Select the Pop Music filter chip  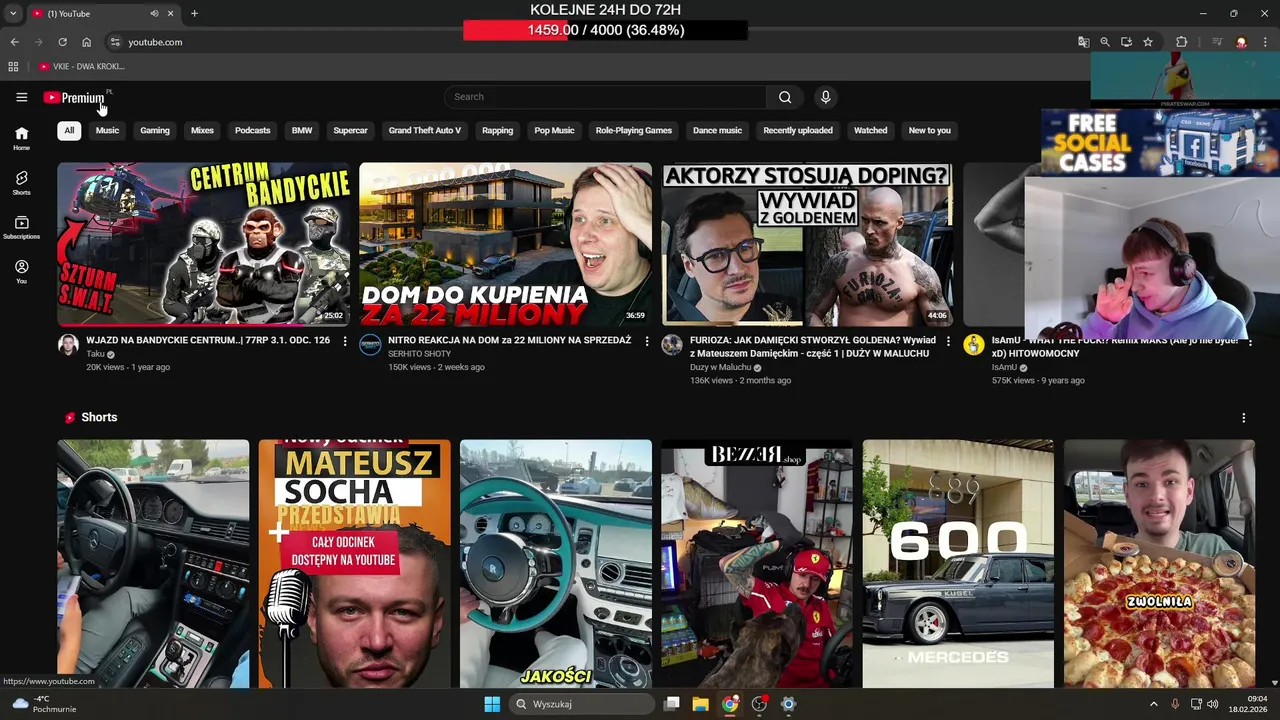click(x=554, y=130)
